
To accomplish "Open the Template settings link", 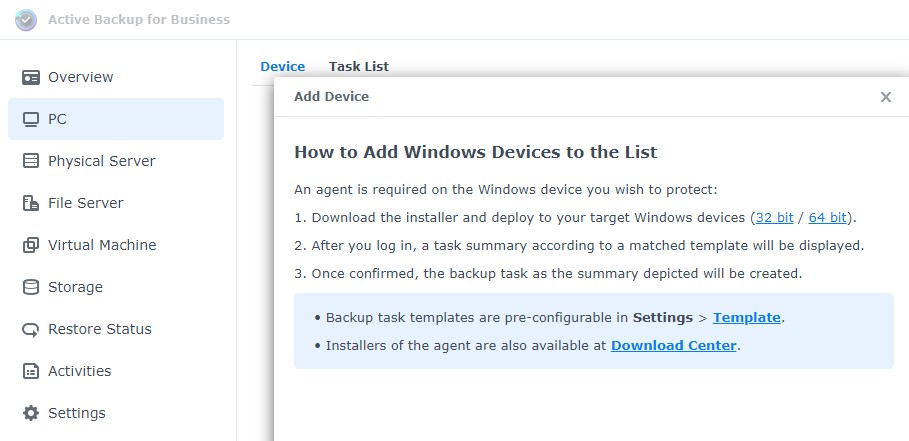I will [747, 318].
